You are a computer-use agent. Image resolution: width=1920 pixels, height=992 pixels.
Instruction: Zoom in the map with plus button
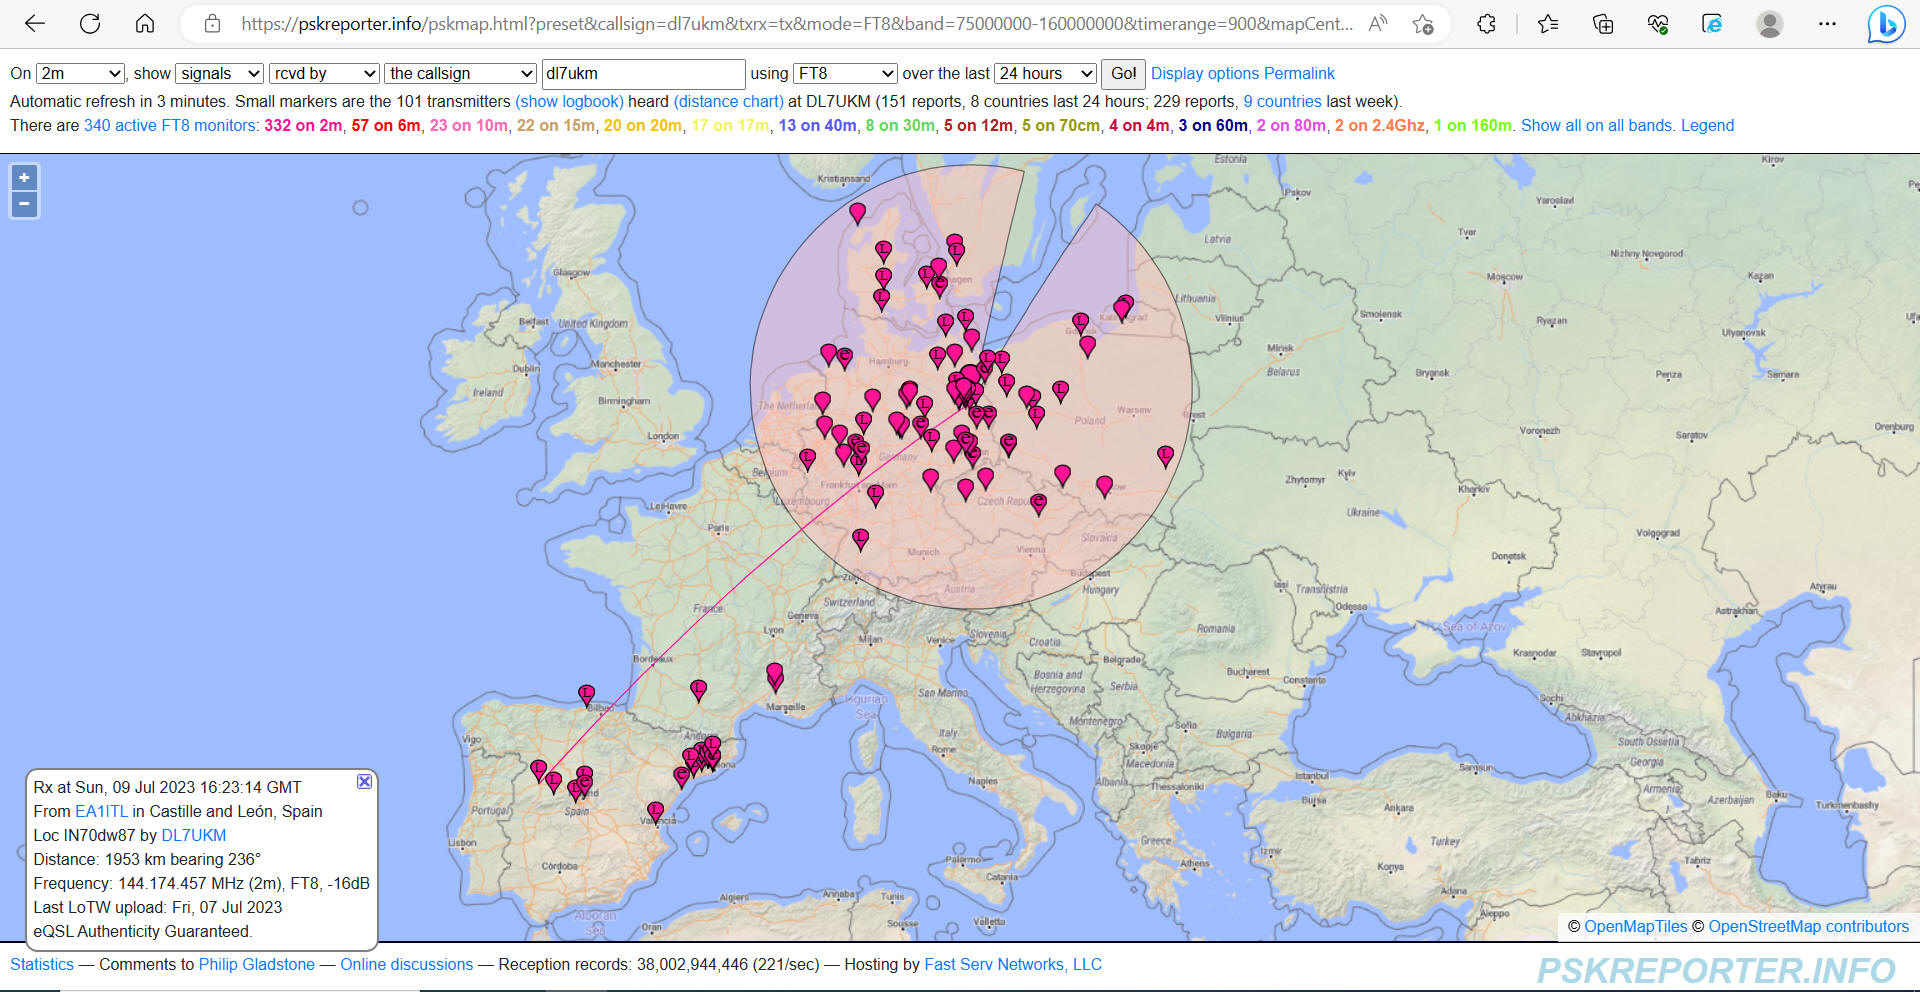(x=24, y=178)
